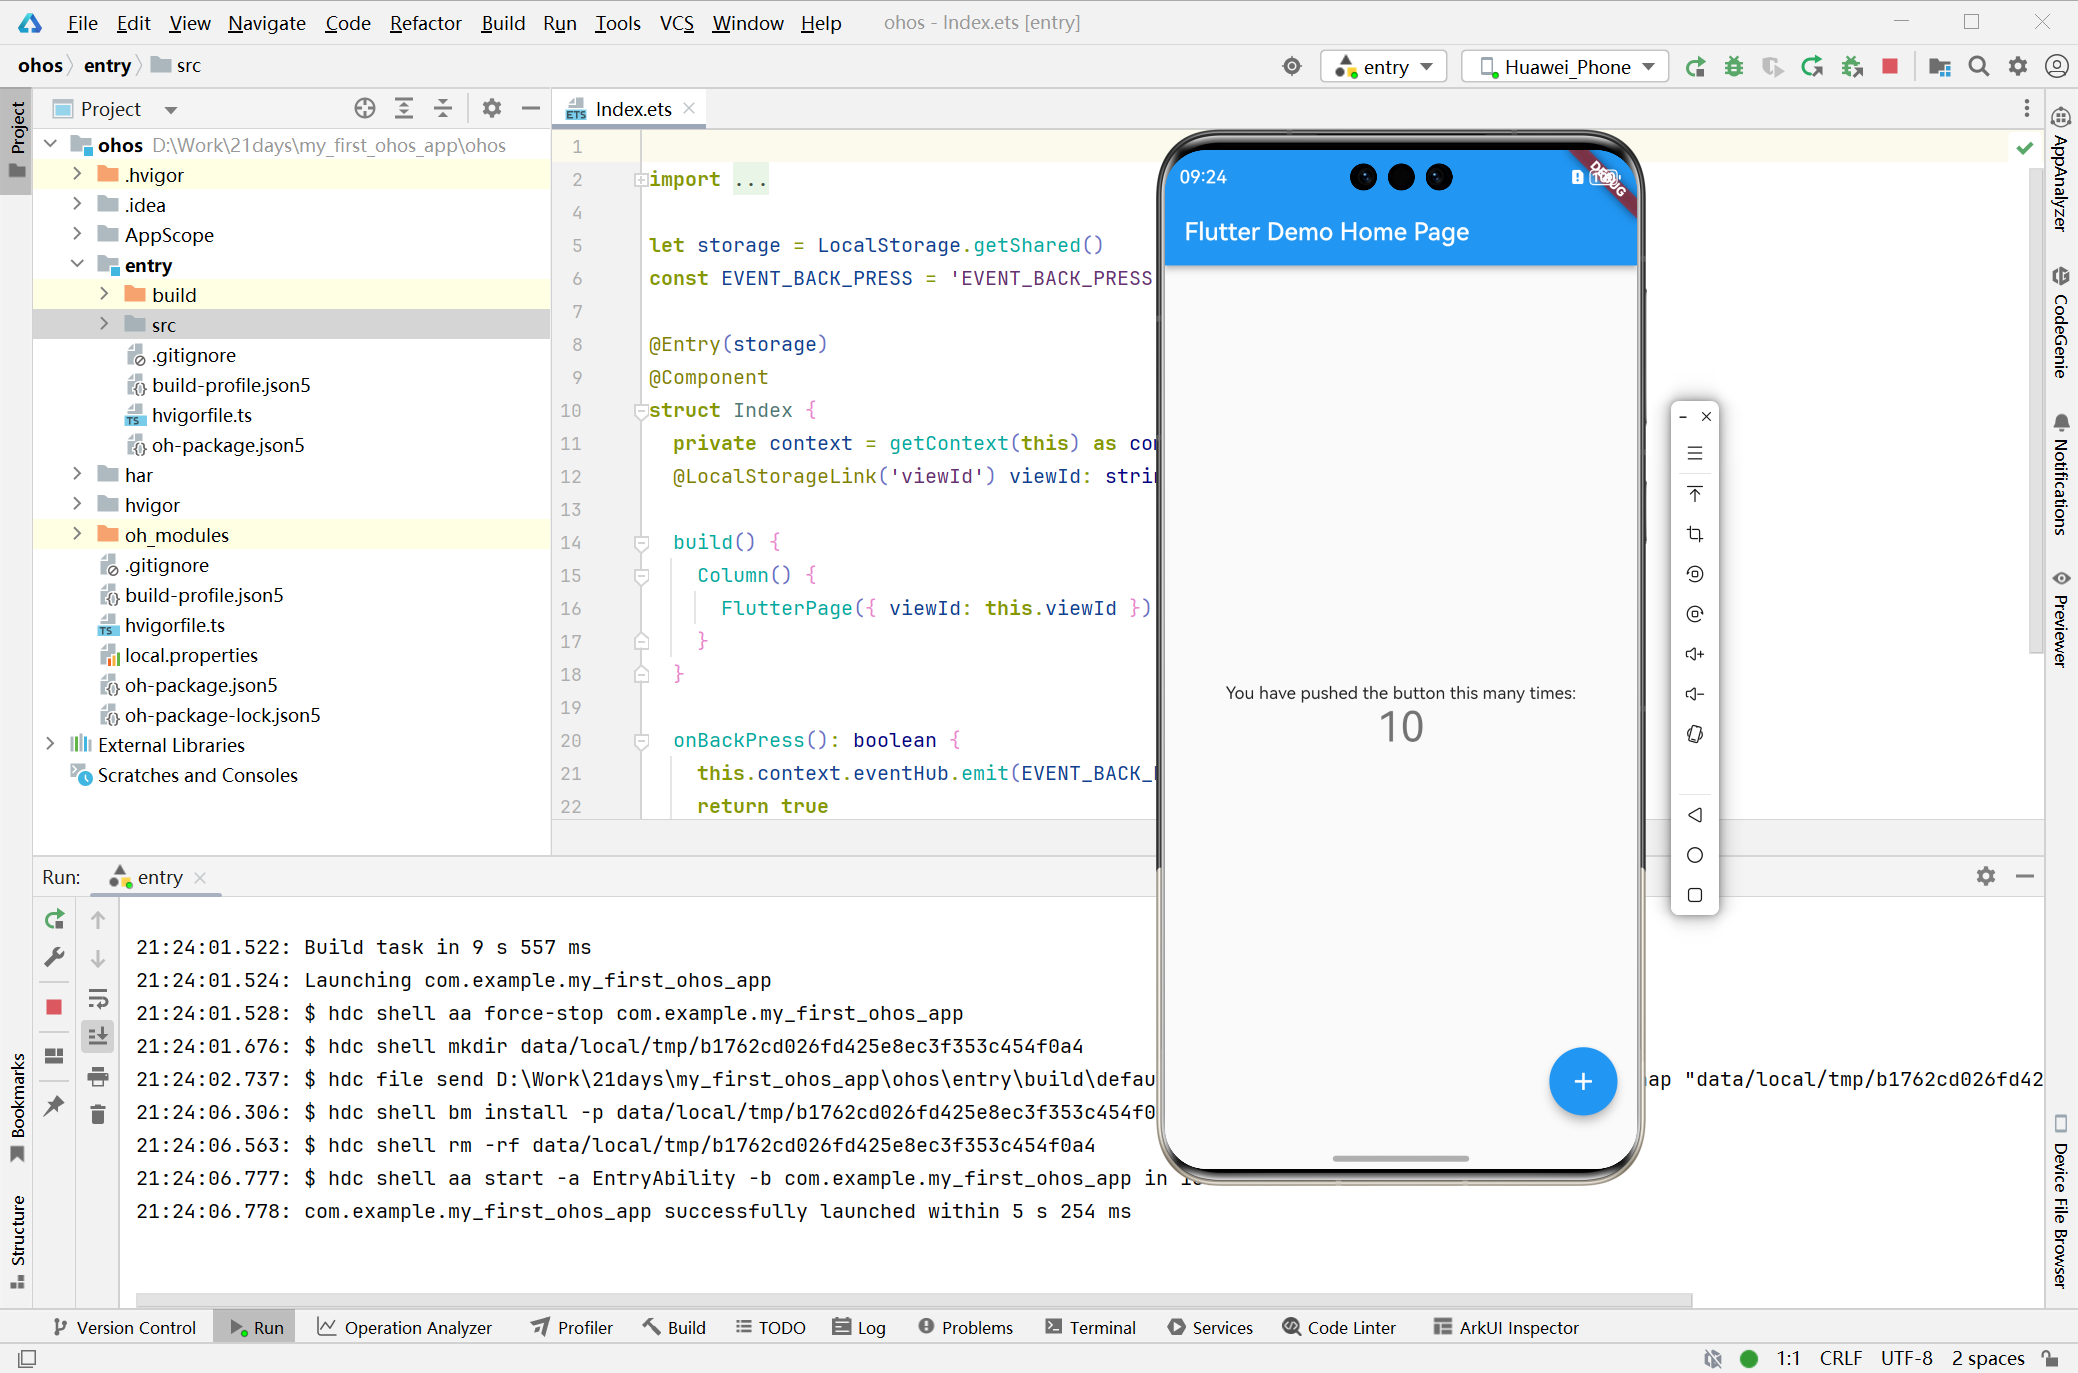Switch to the Terminal tool window tab
Image resolution: width=2078 pixels, height=1373 pixels.
click(x=1090, y=1327)
